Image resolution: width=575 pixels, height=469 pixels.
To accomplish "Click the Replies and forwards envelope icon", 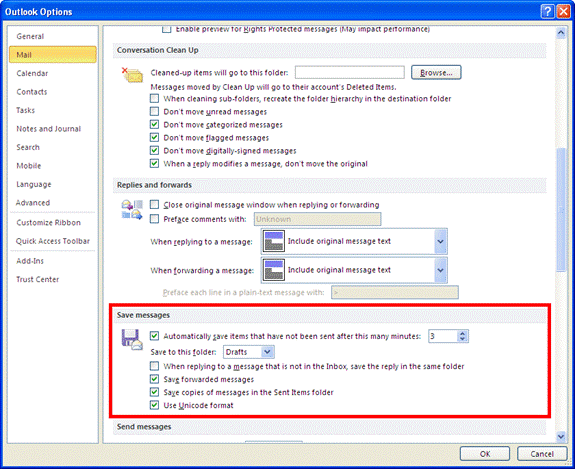I will [x=132, y=210].
